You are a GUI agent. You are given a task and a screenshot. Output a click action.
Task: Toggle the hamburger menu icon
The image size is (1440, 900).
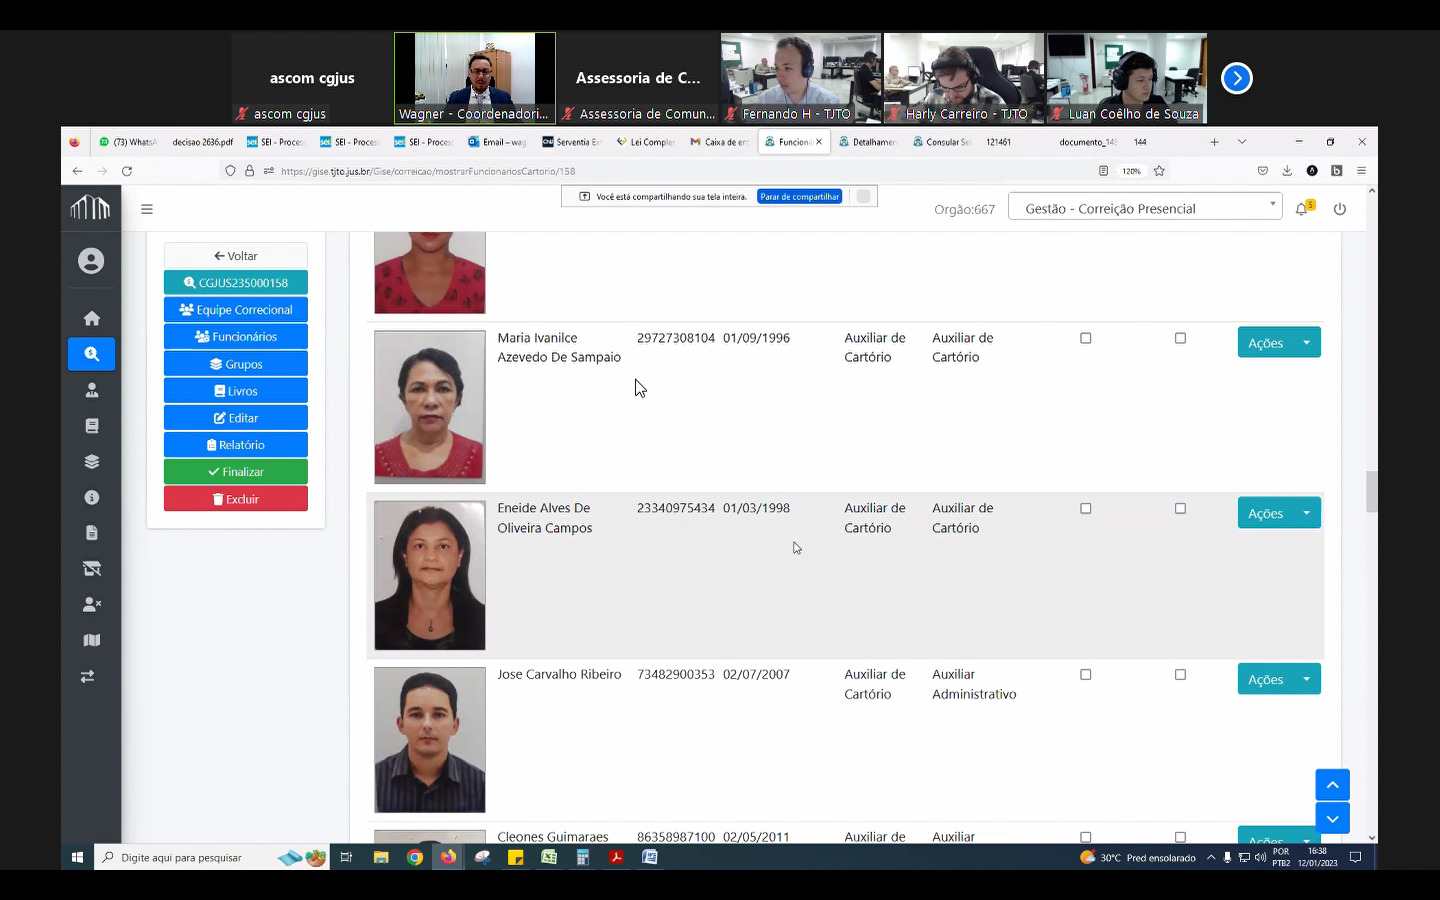147,209
